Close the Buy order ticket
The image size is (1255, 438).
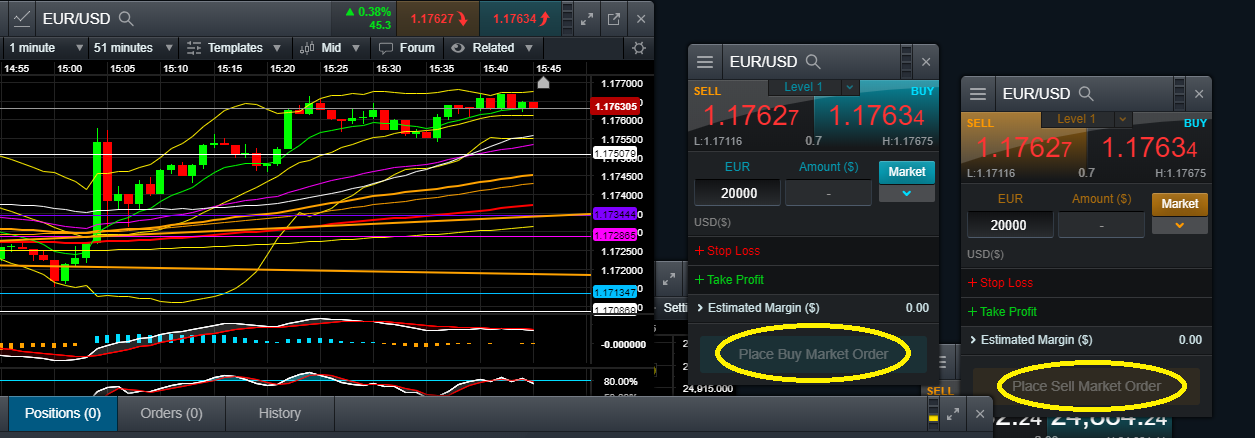click(925, 62)
